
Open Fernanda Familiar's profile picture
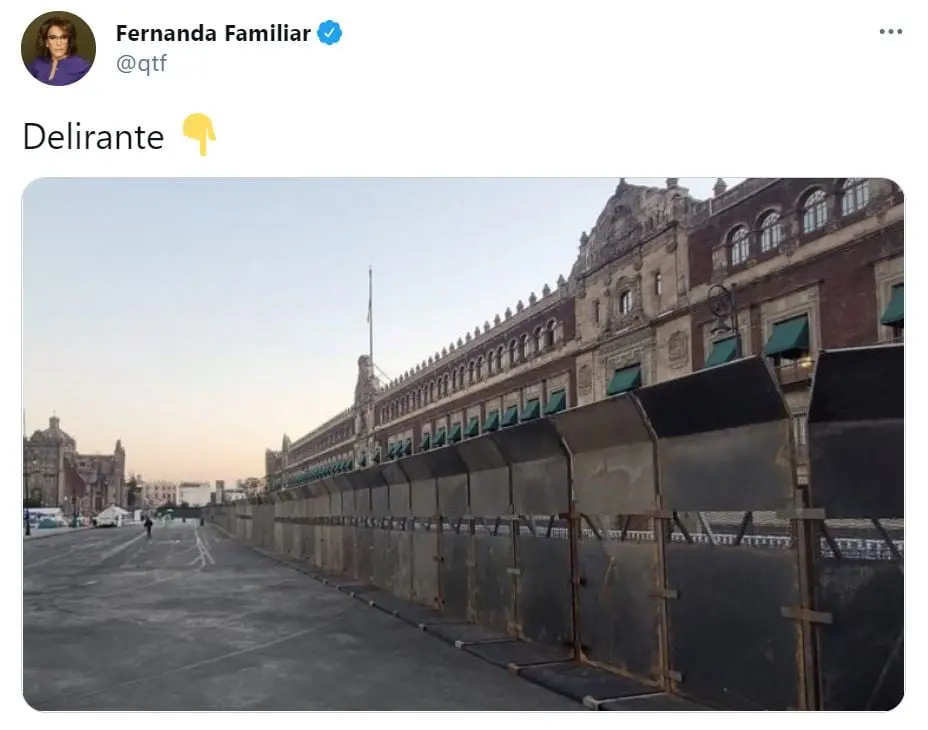pos(58,48)
